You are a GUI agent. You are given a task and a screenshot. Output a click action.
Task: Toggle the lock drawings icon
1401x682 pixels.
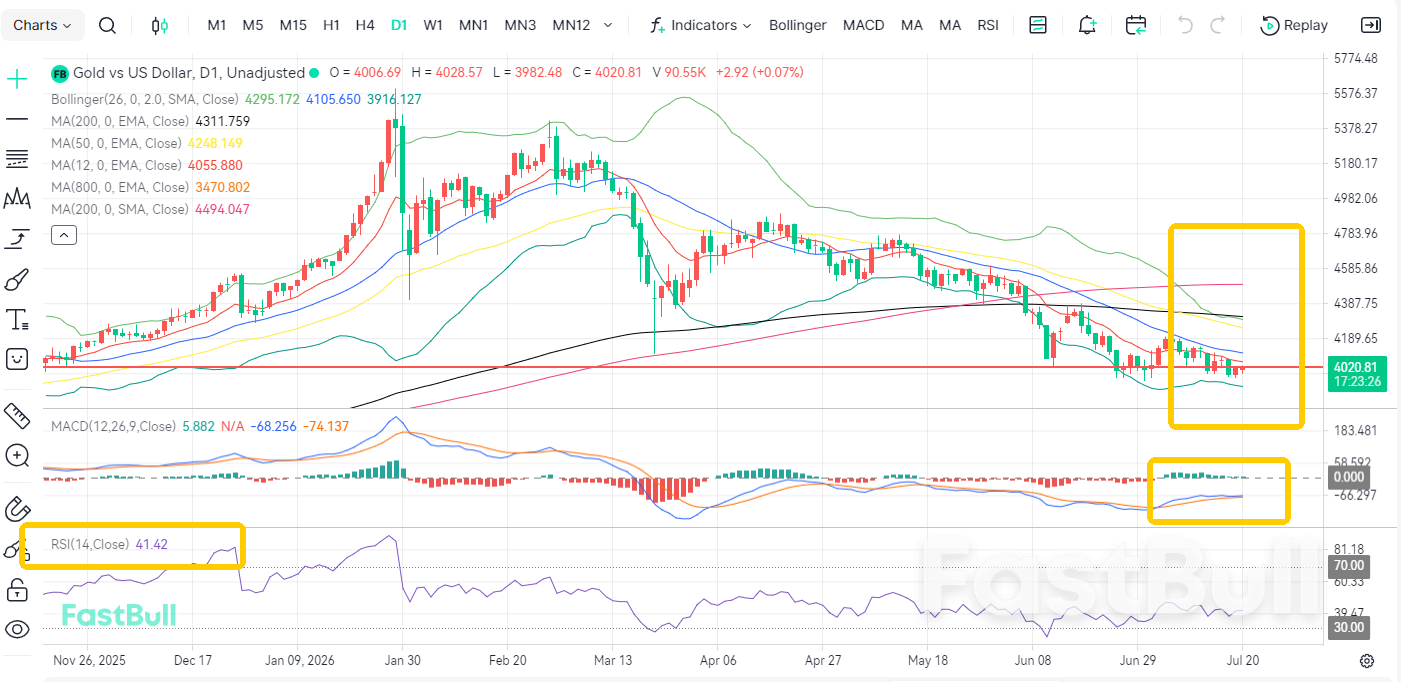pos(17,590)
